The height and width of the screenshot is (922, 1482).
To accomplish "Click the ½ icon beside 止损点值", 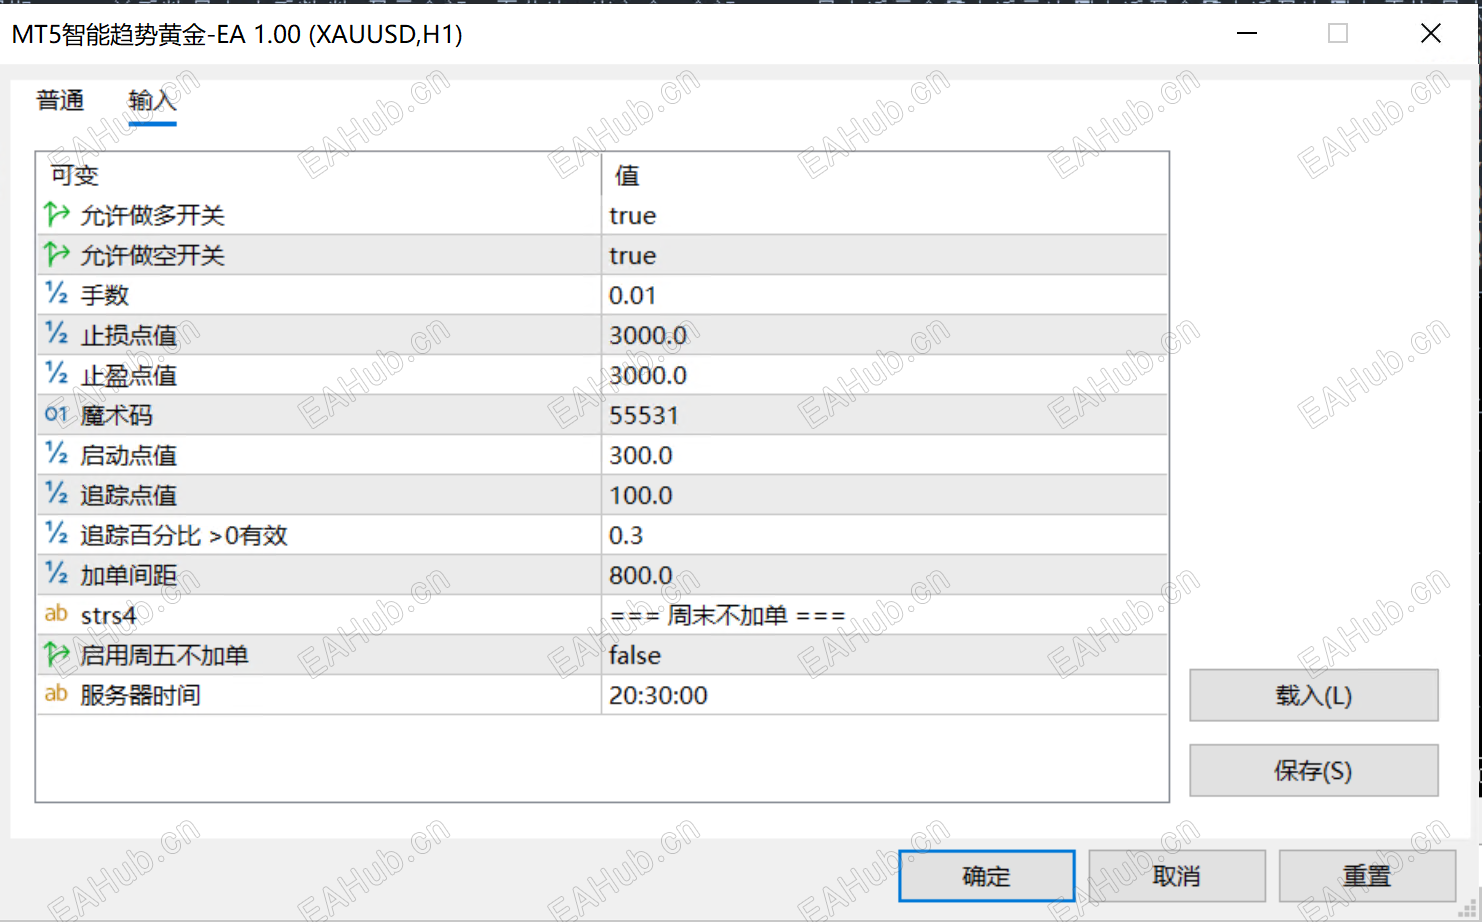I will click(56, 334).
